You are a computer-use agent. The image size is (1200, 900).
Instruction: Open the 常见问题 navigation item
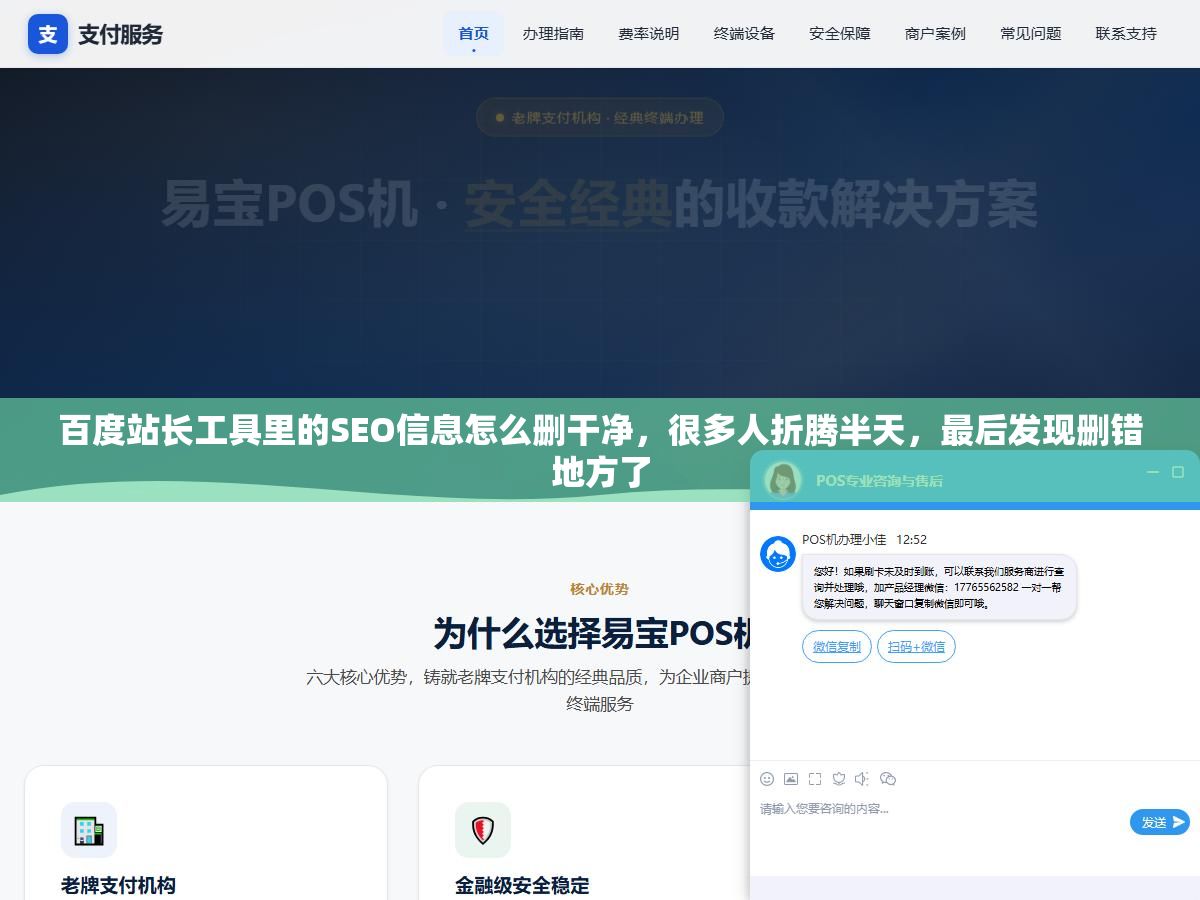click(1031, 33)
